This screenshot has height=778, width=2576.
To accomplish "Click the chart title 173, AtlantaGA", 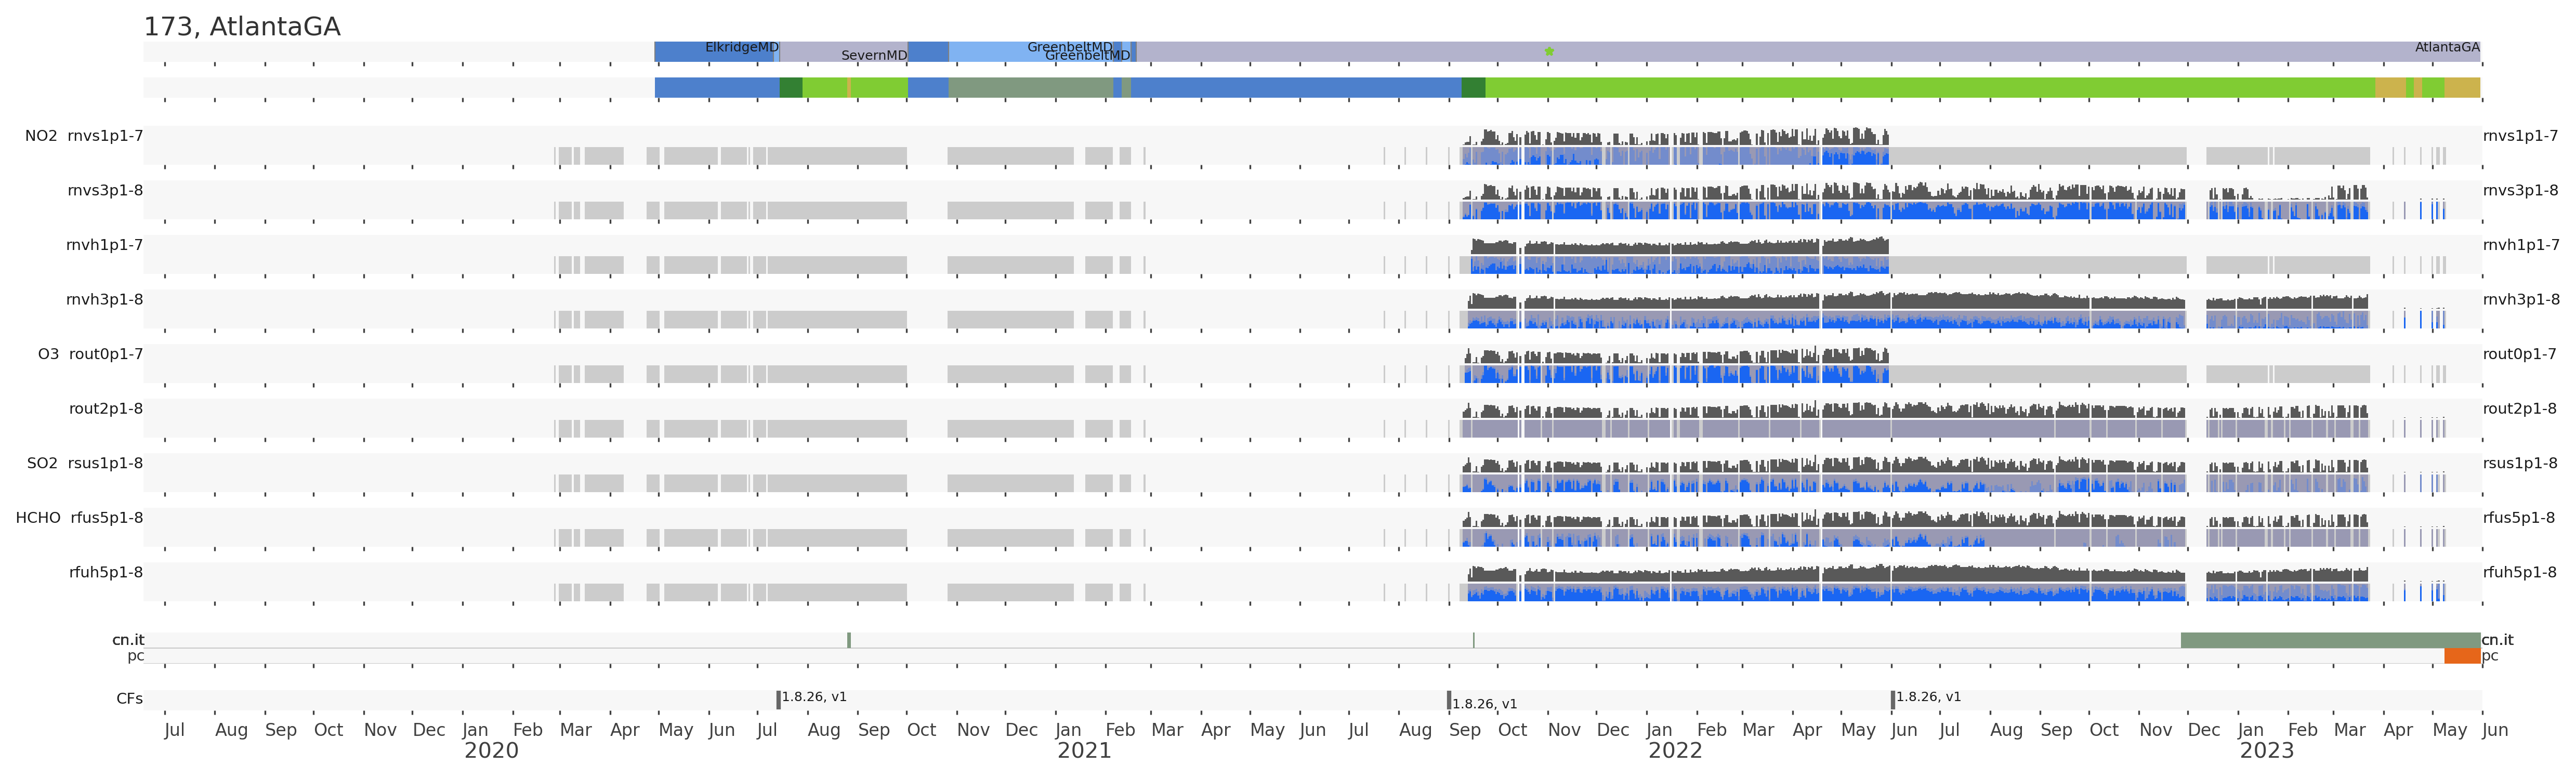I will point(242,27).
